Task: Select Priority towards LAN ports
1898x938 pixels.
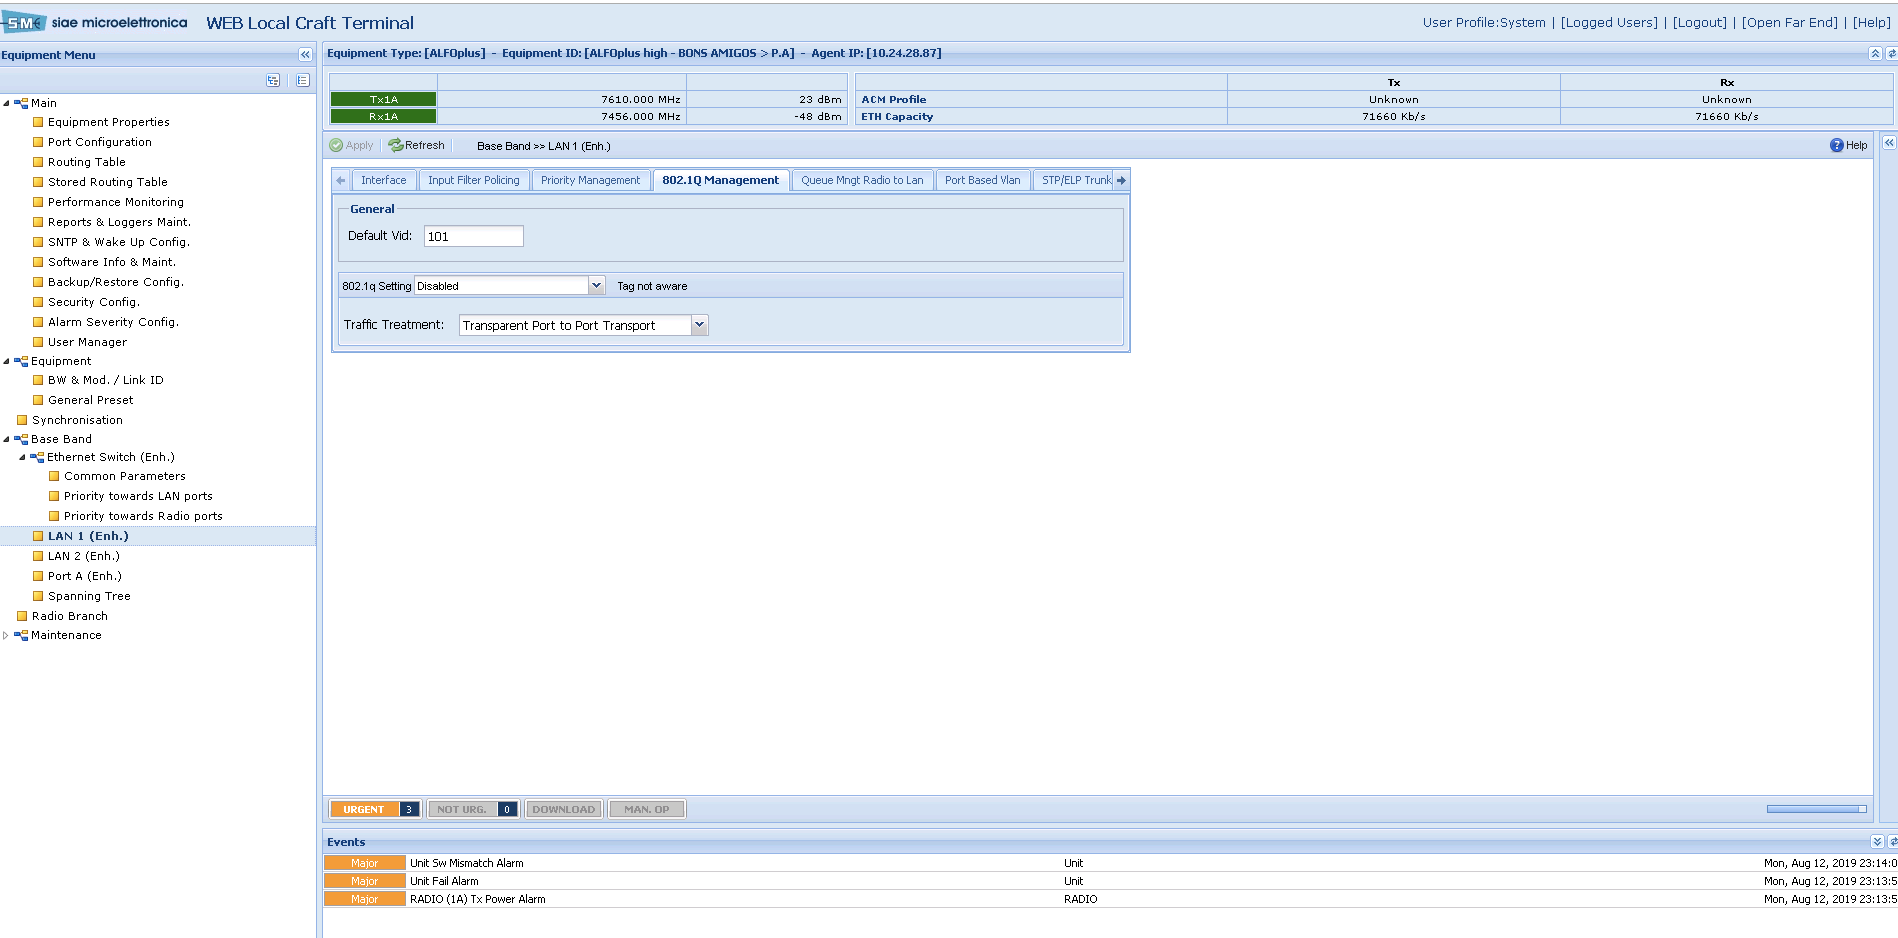Action: [x=138, y=496]
